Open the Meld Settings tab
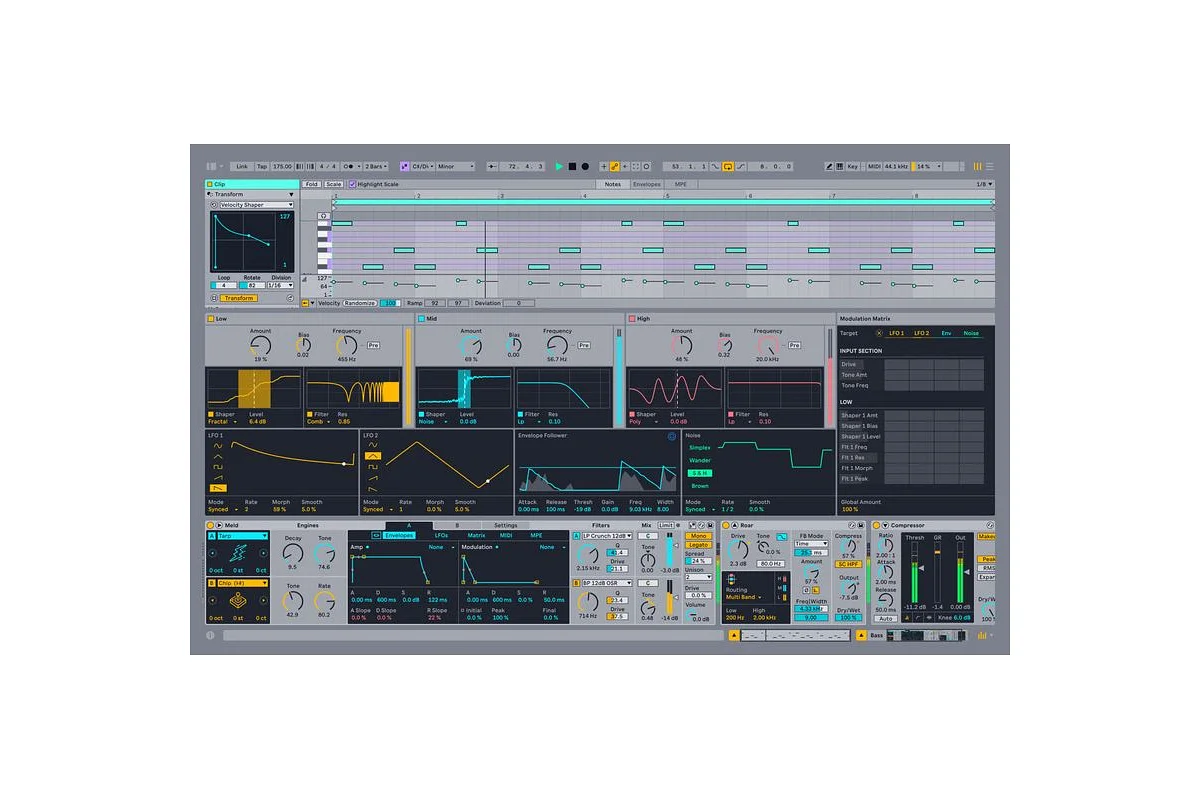 click(506, 525)
